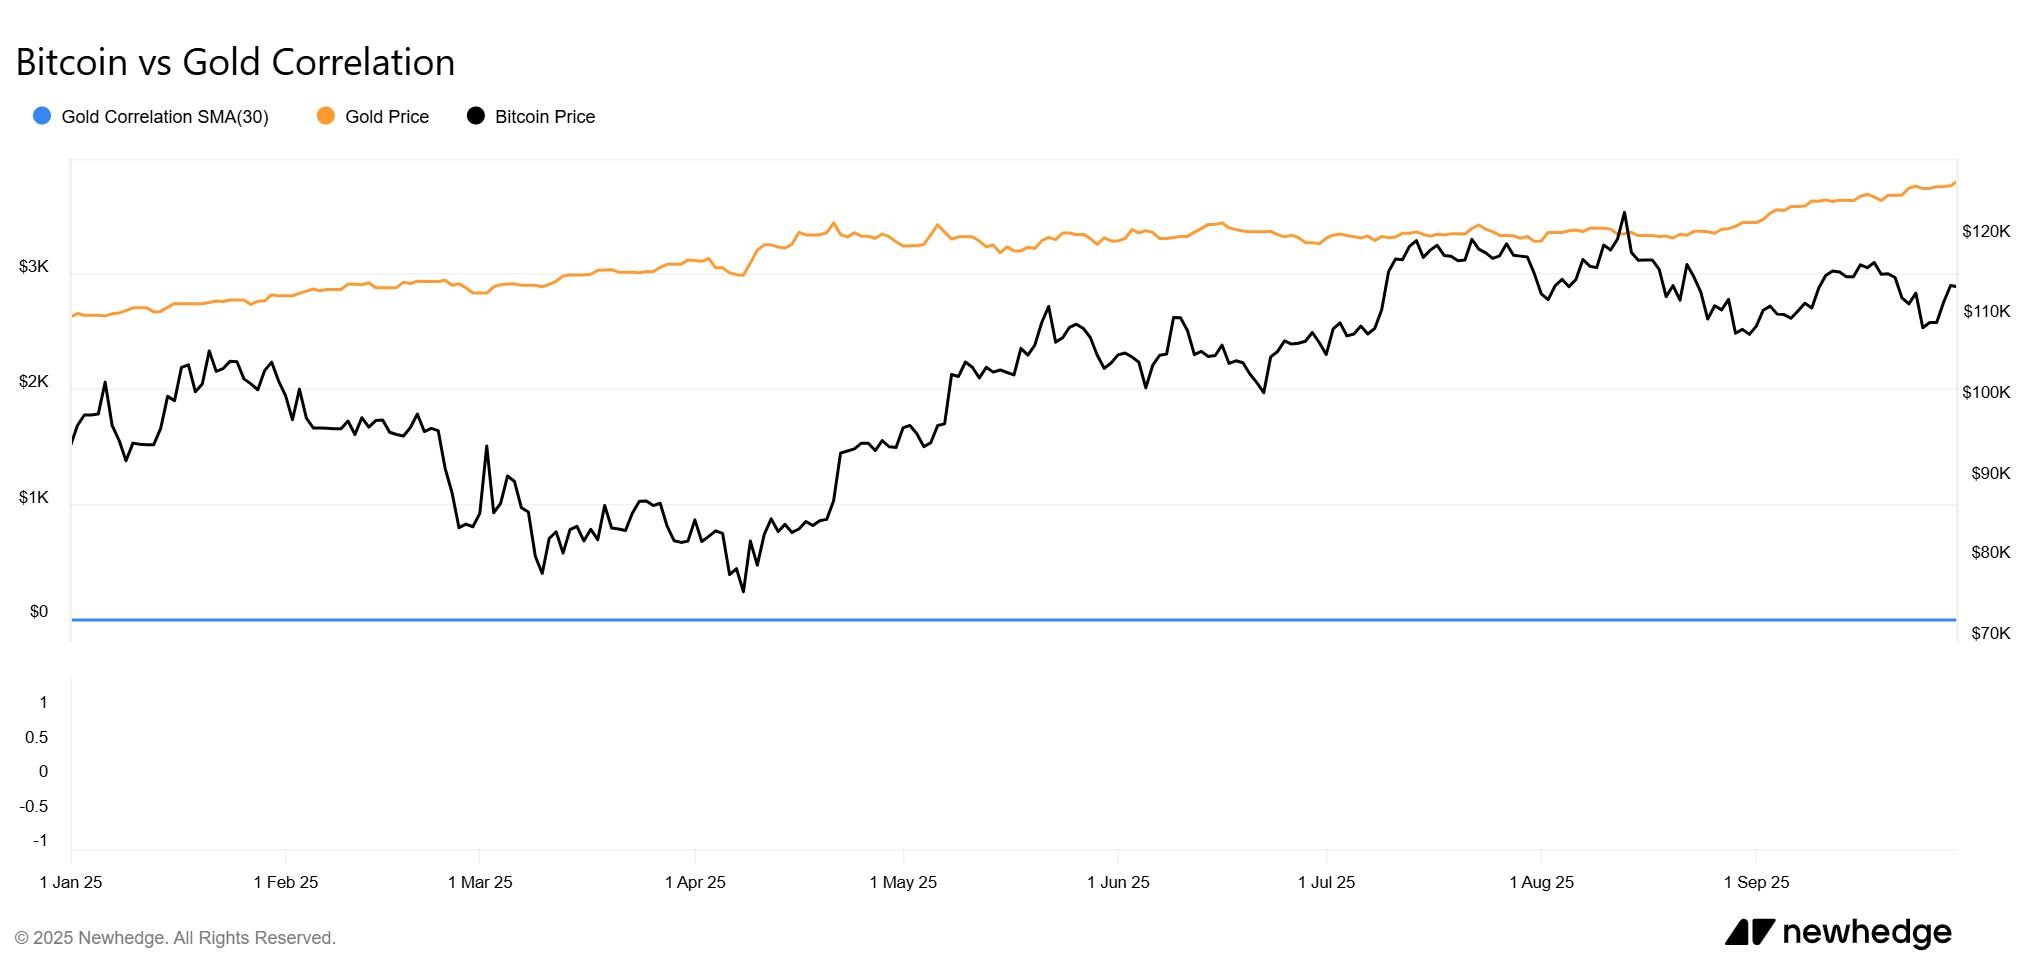Click the newhedge logo icon

[x=1749, y=932]
